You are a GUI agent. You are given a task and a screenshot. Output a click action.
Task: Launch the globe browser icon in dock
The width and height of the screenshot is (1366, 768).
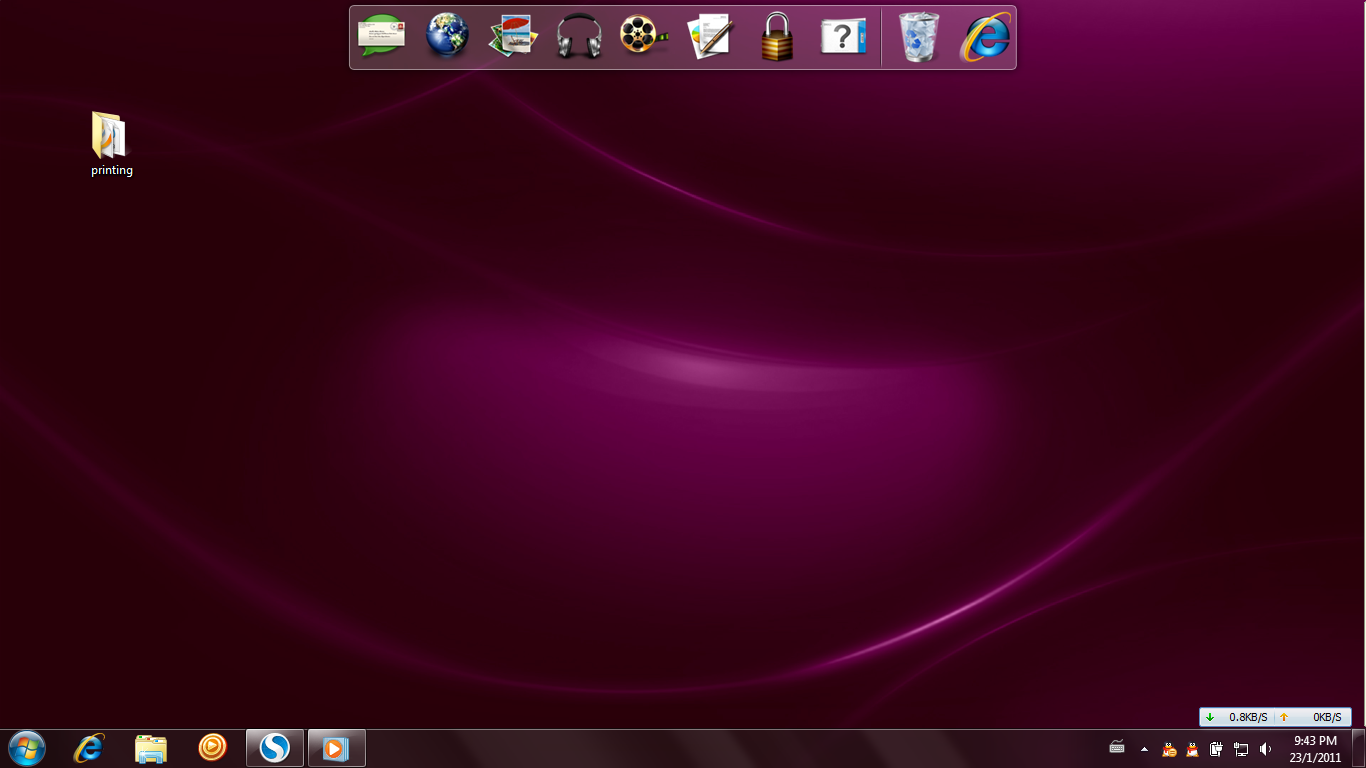click(447, 36)
